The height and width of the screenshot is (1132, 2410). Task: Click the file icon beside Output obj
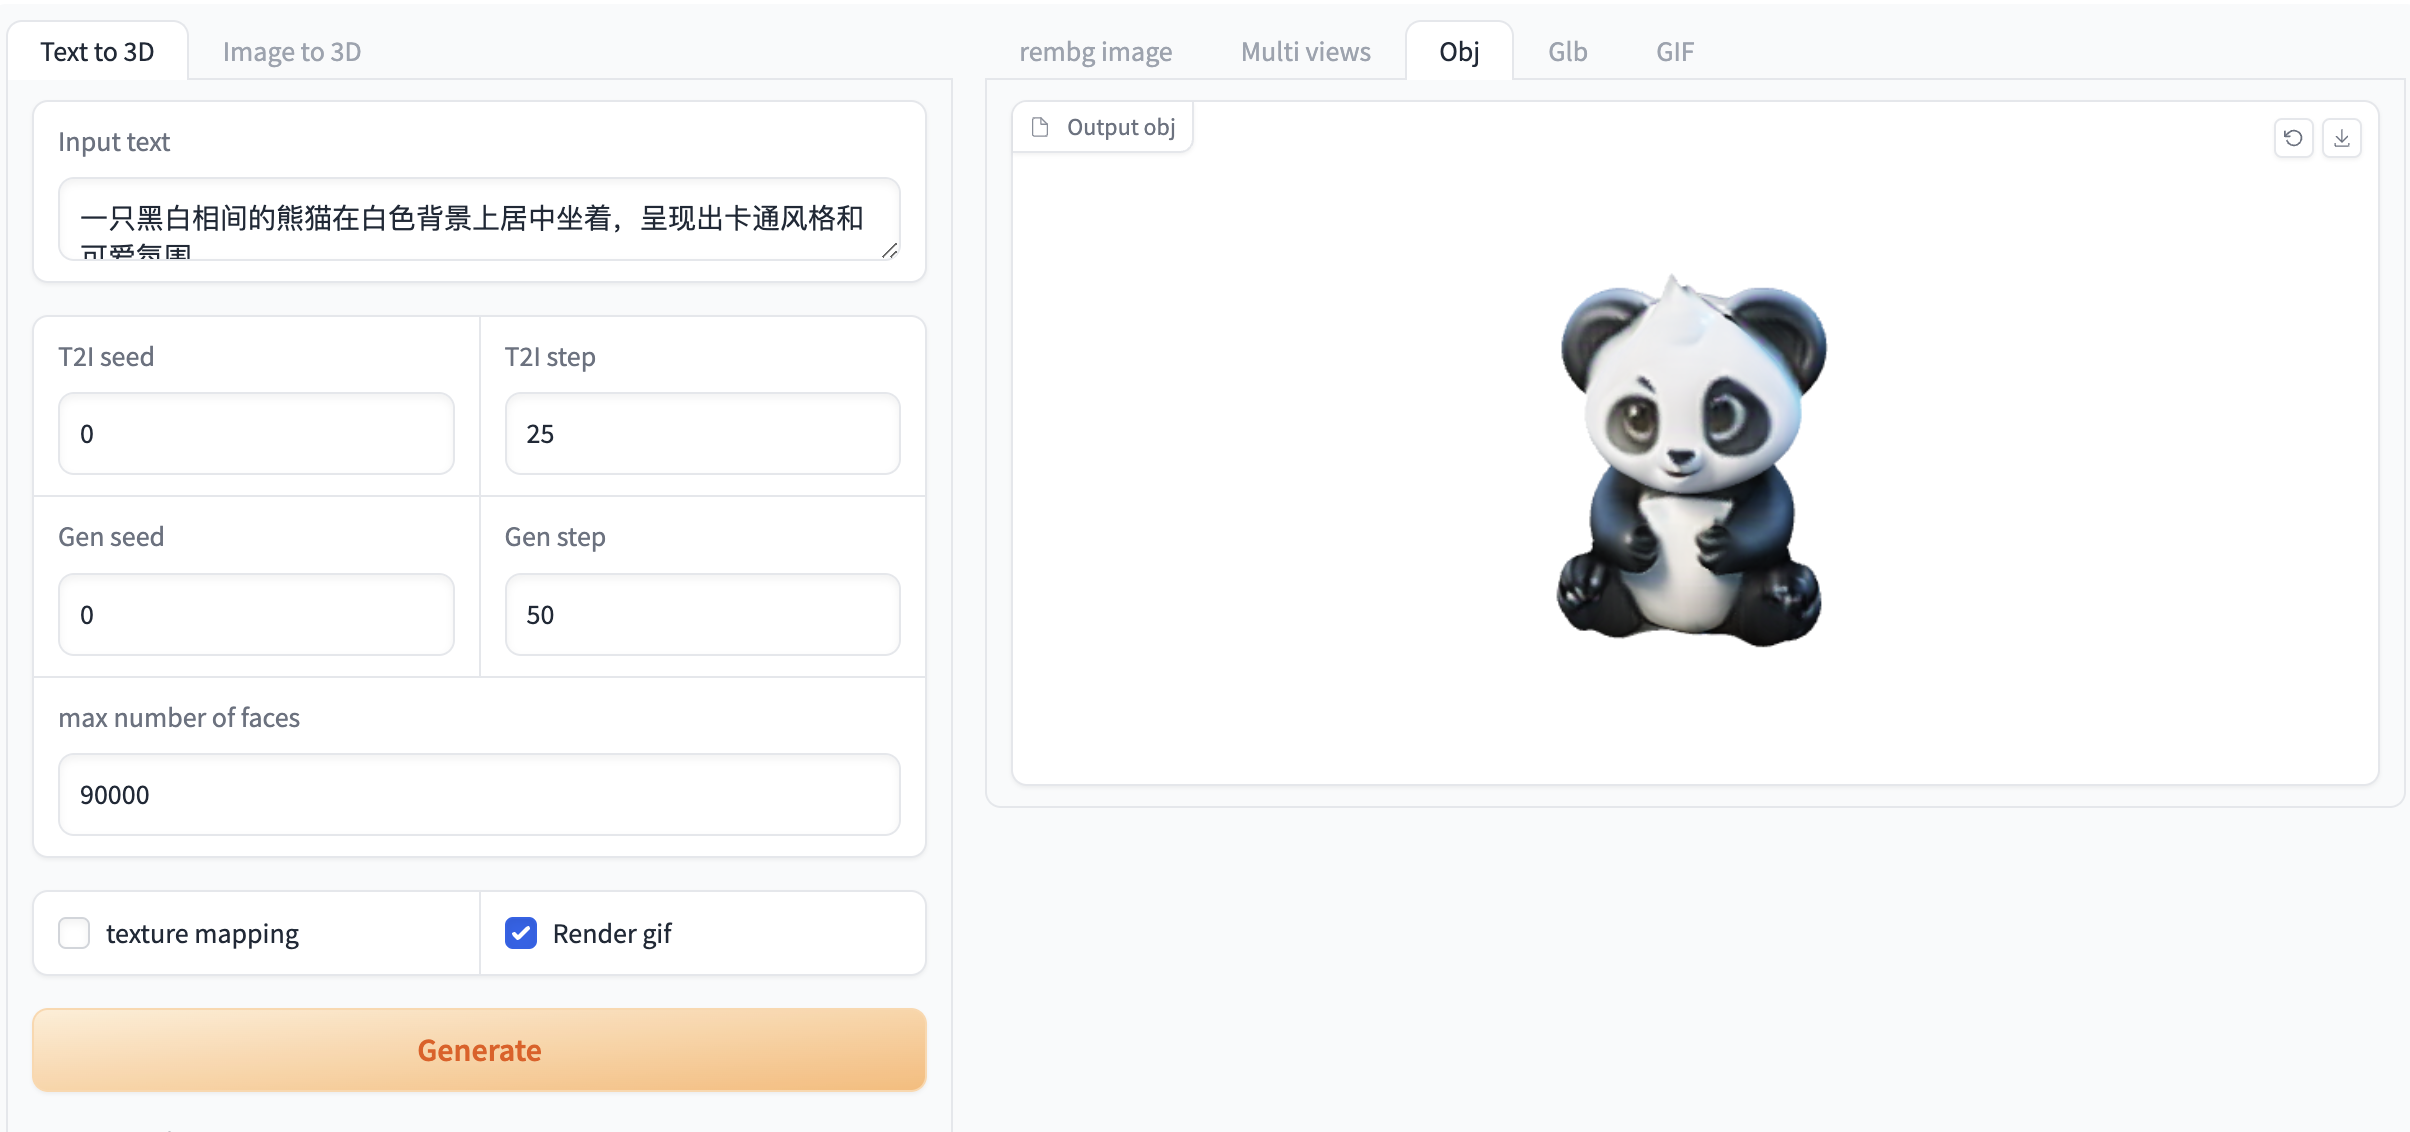coord(1040,127)
